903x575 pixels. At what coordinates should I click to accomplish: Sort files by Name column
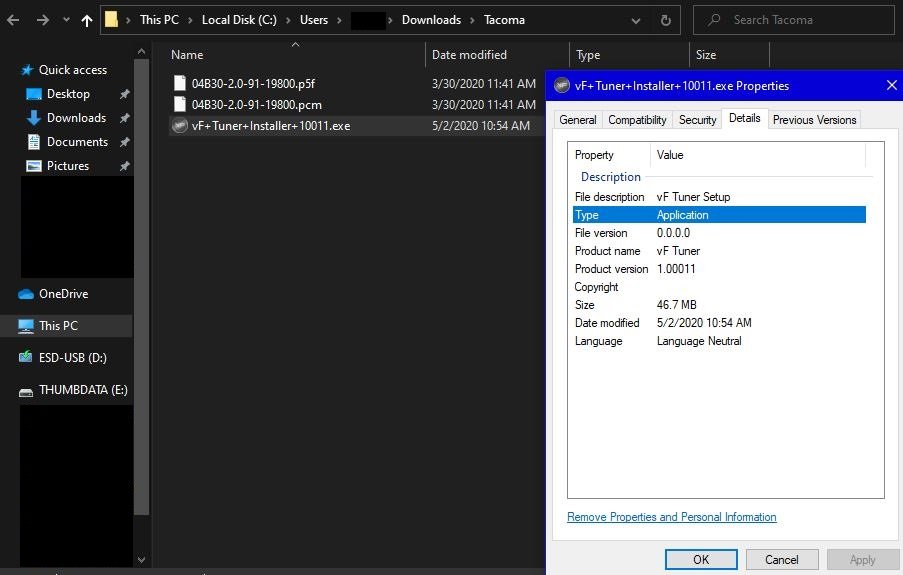coord(187,55)
